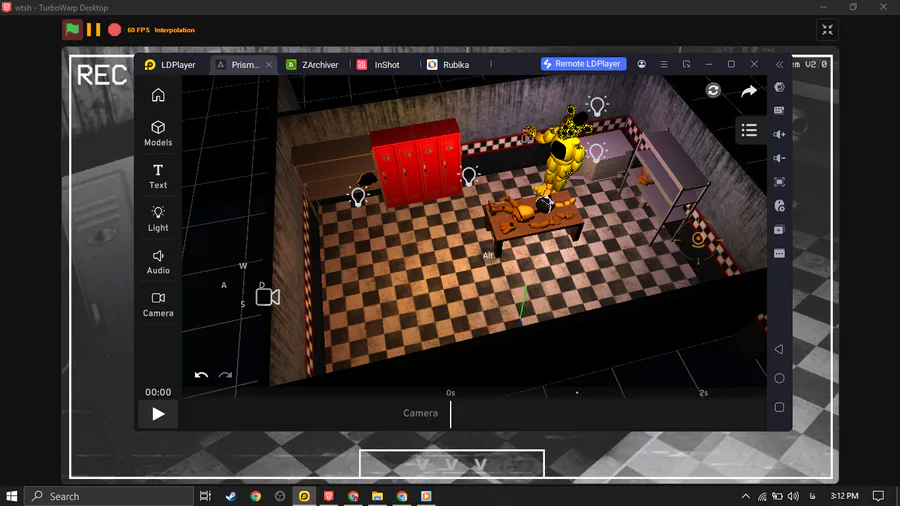
Task: Open the Light tool
Action: [x=158, y=219]
